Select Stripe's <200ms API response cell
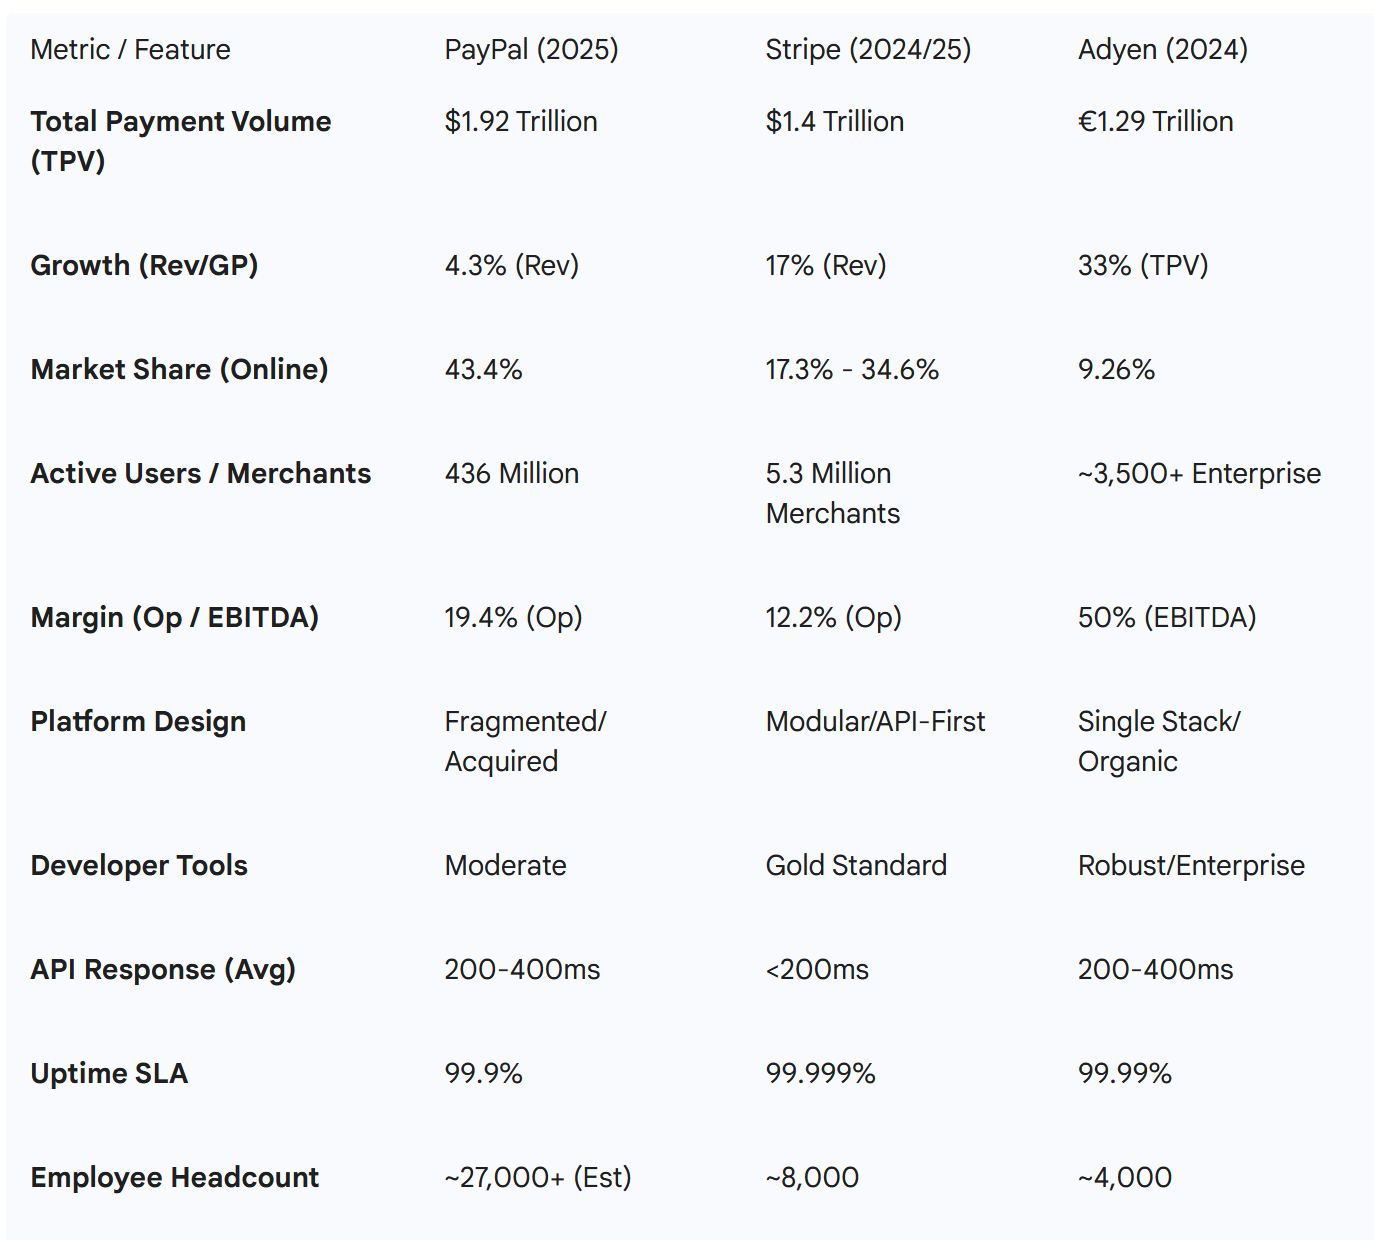 pos(817,969)
